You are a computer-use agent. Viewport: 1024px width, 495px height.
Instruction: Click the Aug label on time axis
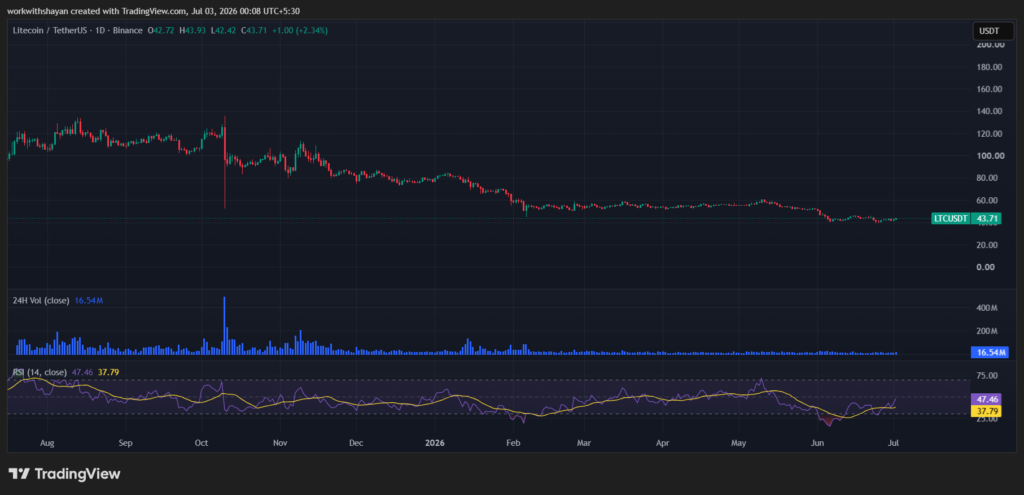(x=47, y=443)
